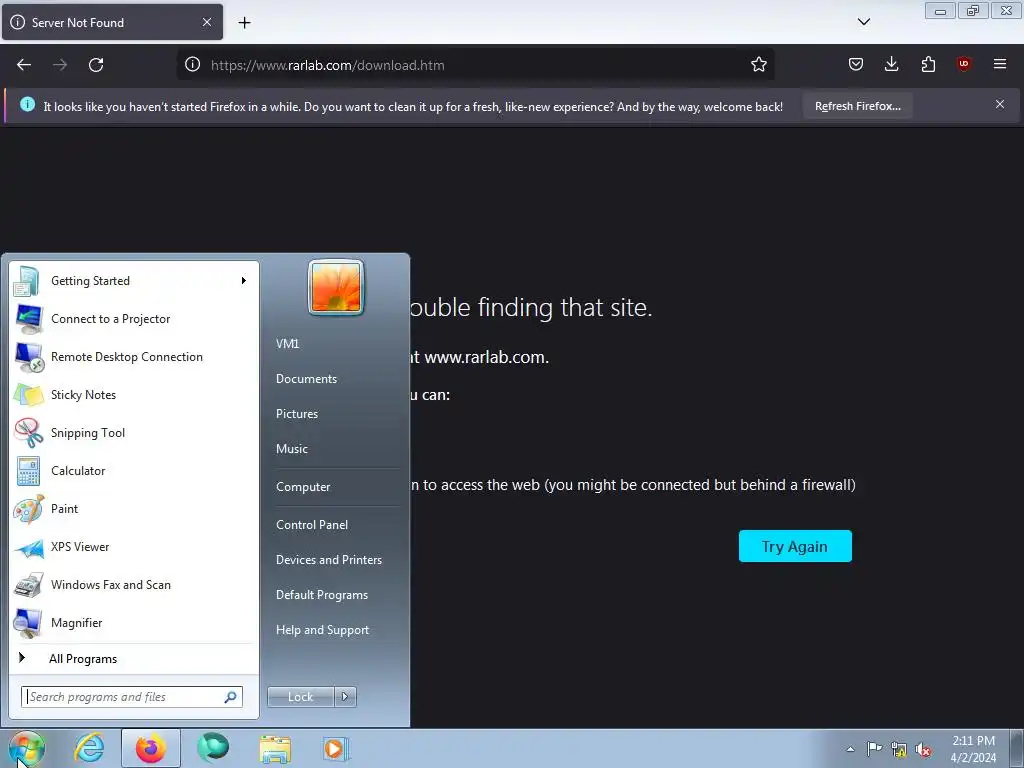Launch Remote Desktop Connection
Image resolution: width=1024 pixels, height=768 pixels.
coord(134,357)
